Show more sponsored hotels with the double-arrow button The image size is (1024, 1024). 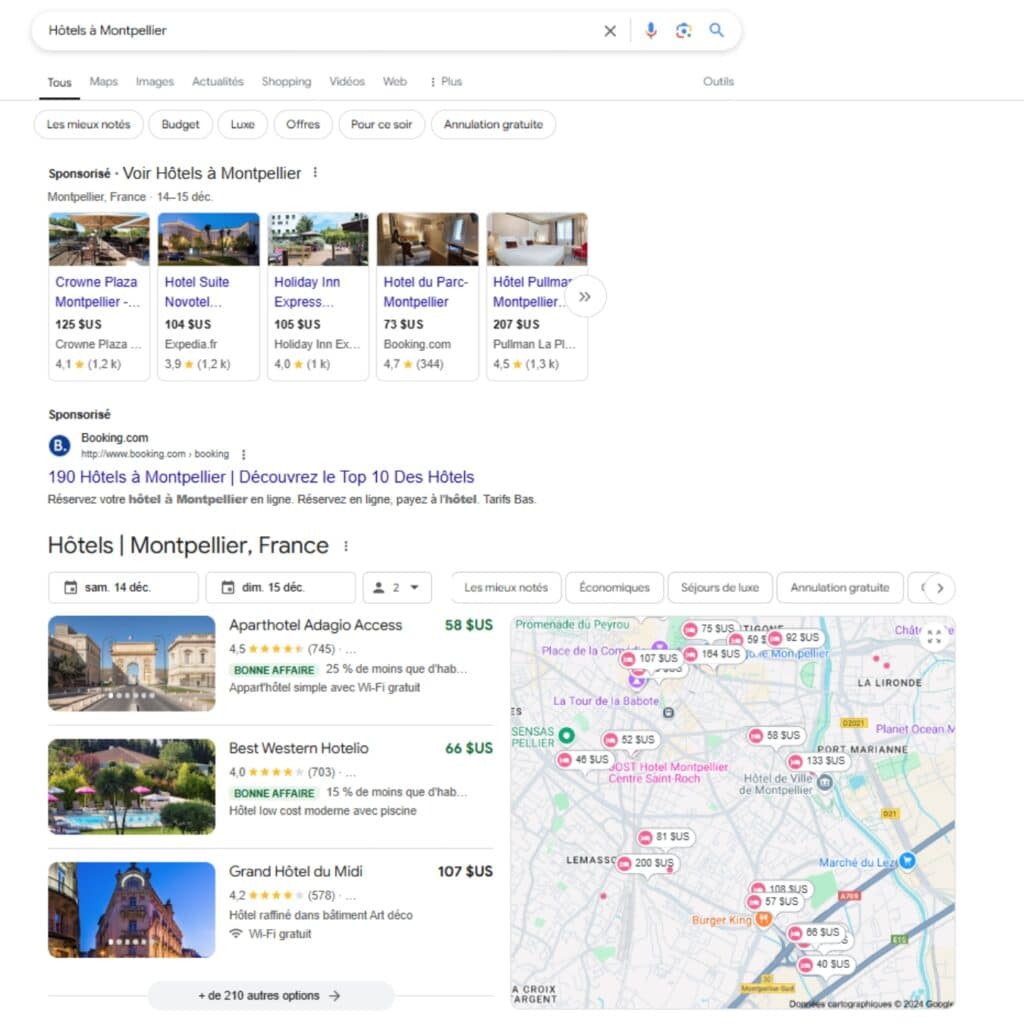point(584,296)
